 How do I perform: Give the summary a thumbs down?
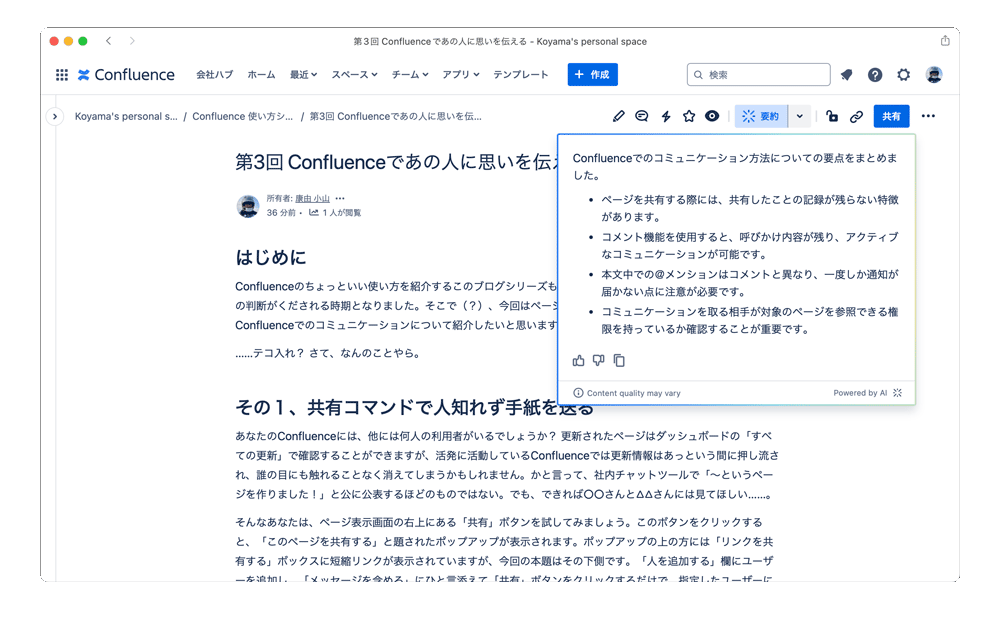(x=598, y=361)
